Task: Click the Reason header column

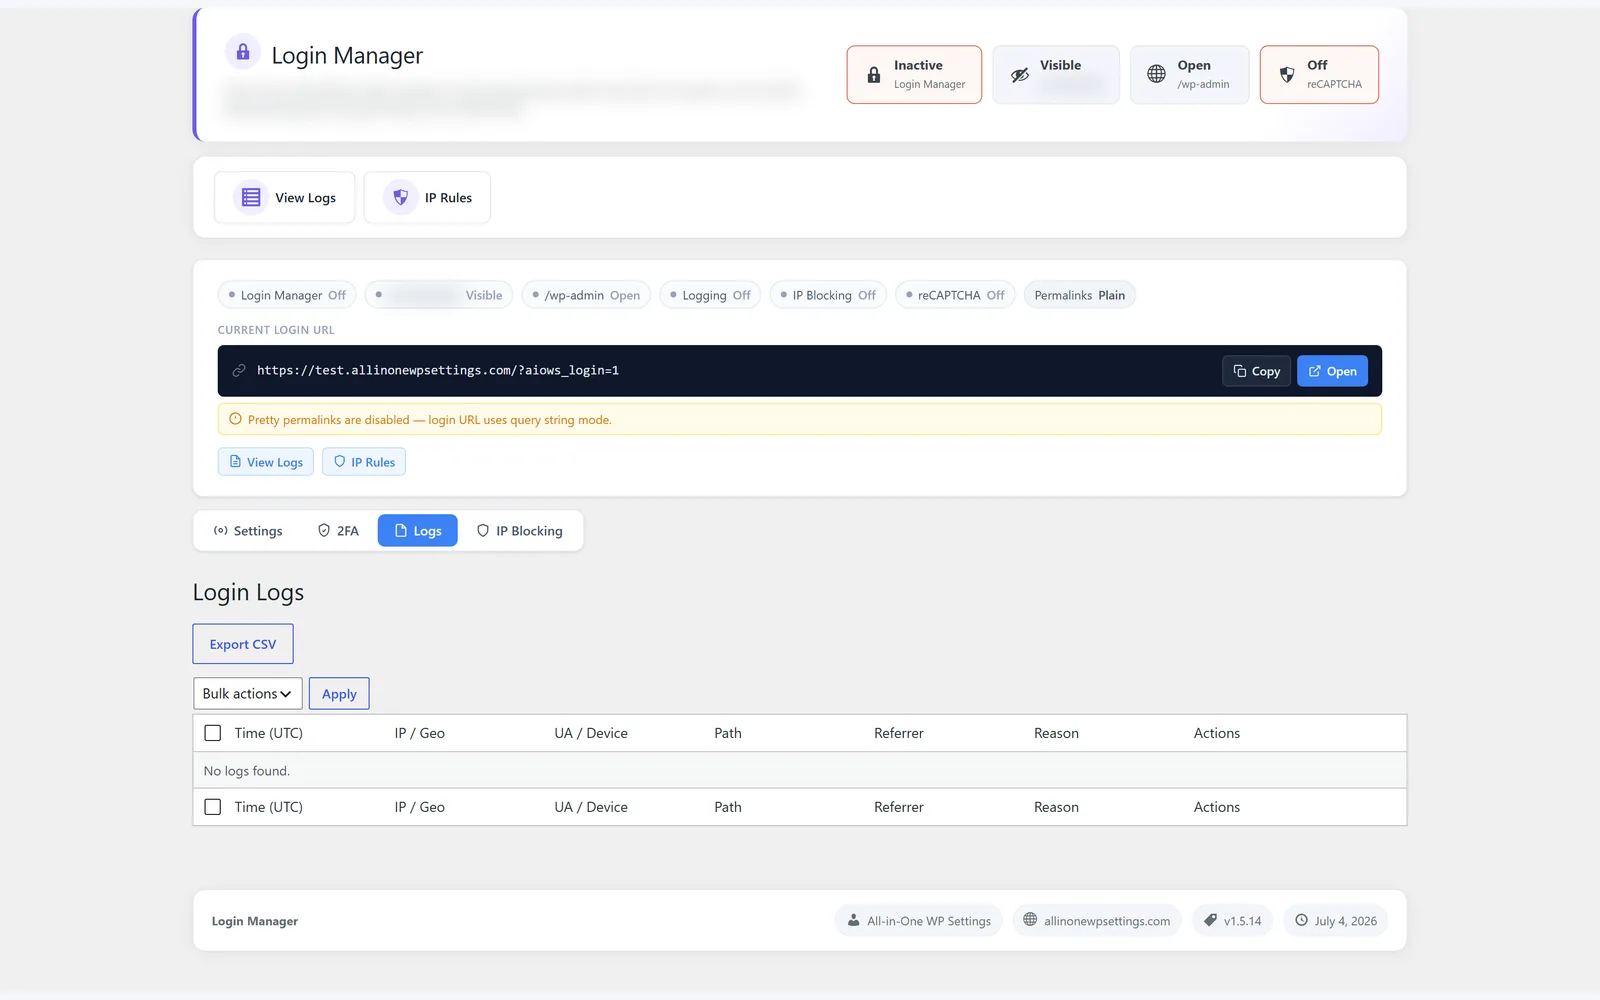Action: point(1056,733)
